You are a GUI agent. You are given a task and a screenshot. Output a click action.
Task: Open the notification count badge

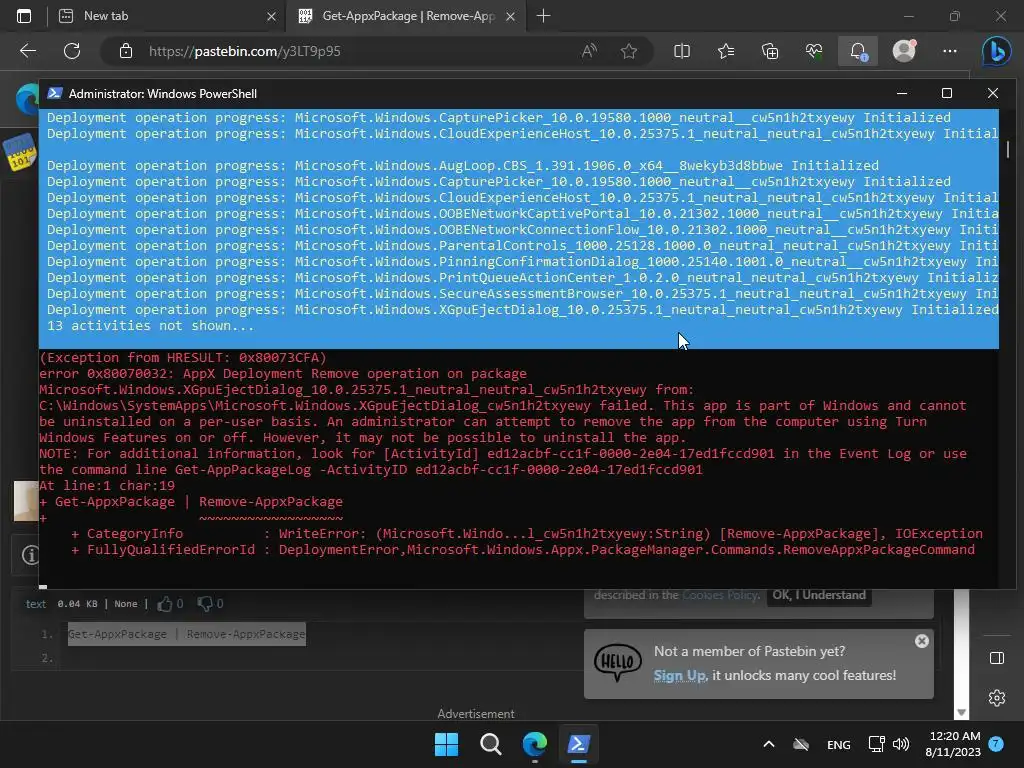click(x=996, y=744)
